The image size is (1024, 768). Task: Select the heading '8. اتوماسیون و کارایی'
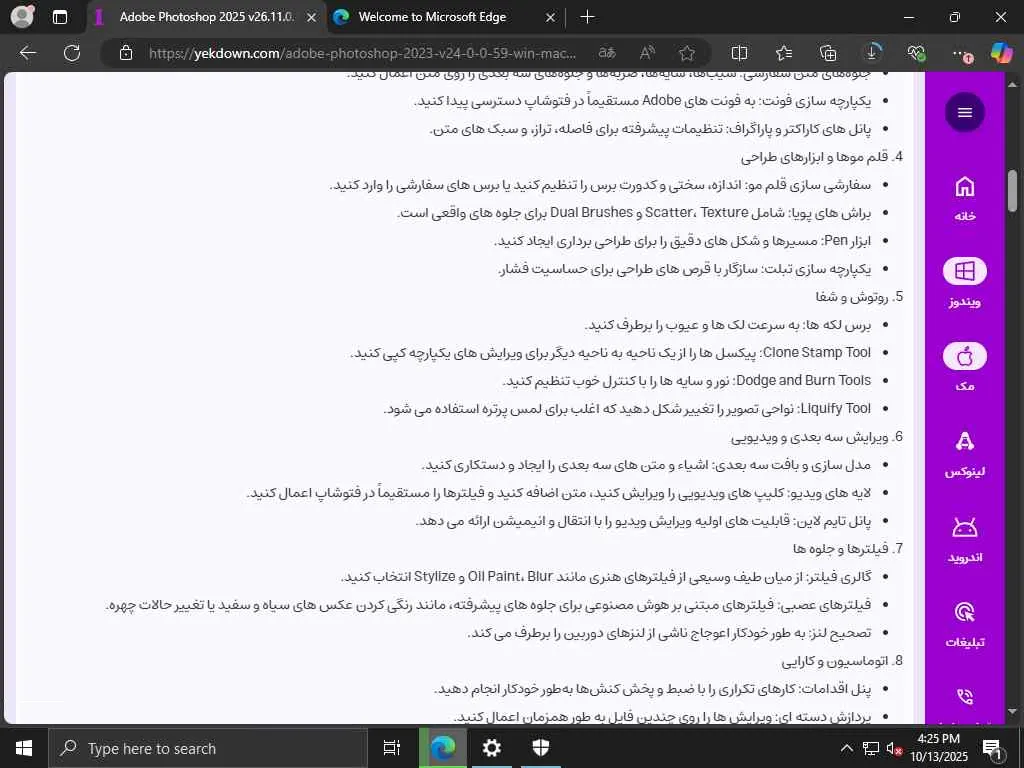[x=842, y=662]
